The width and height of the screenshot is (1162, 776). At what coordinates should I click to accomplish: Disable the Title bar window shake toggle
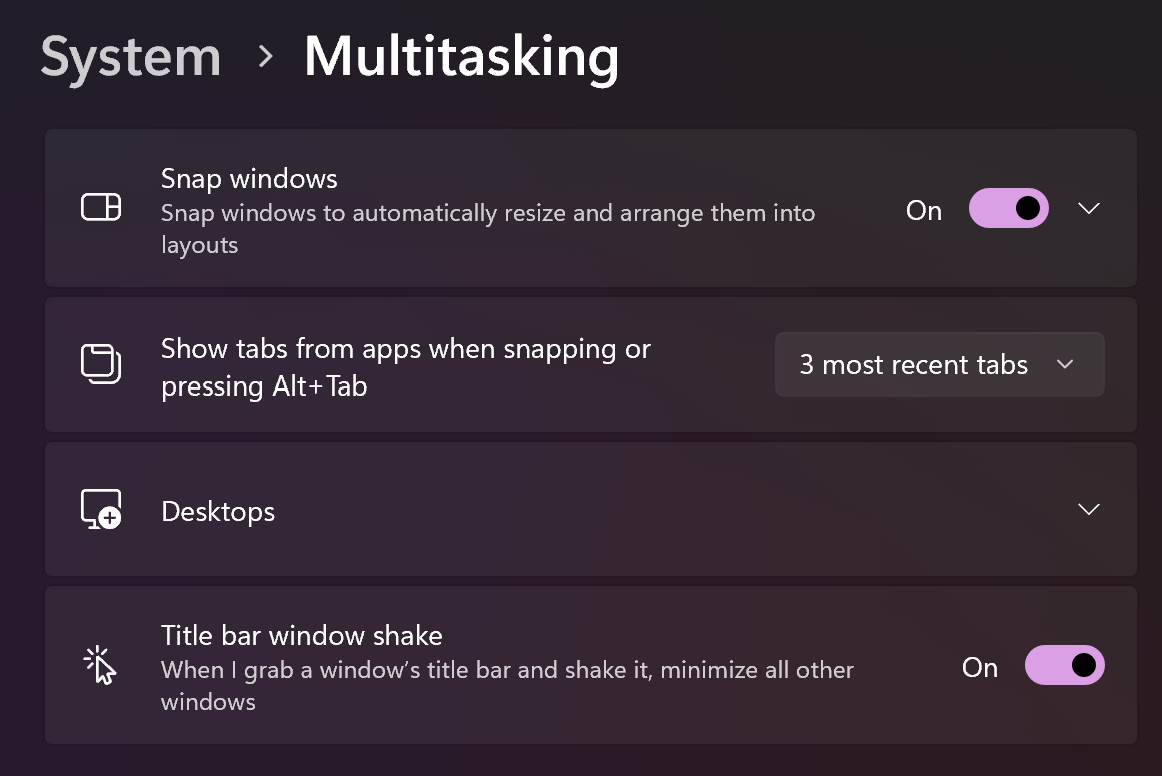1064,666
